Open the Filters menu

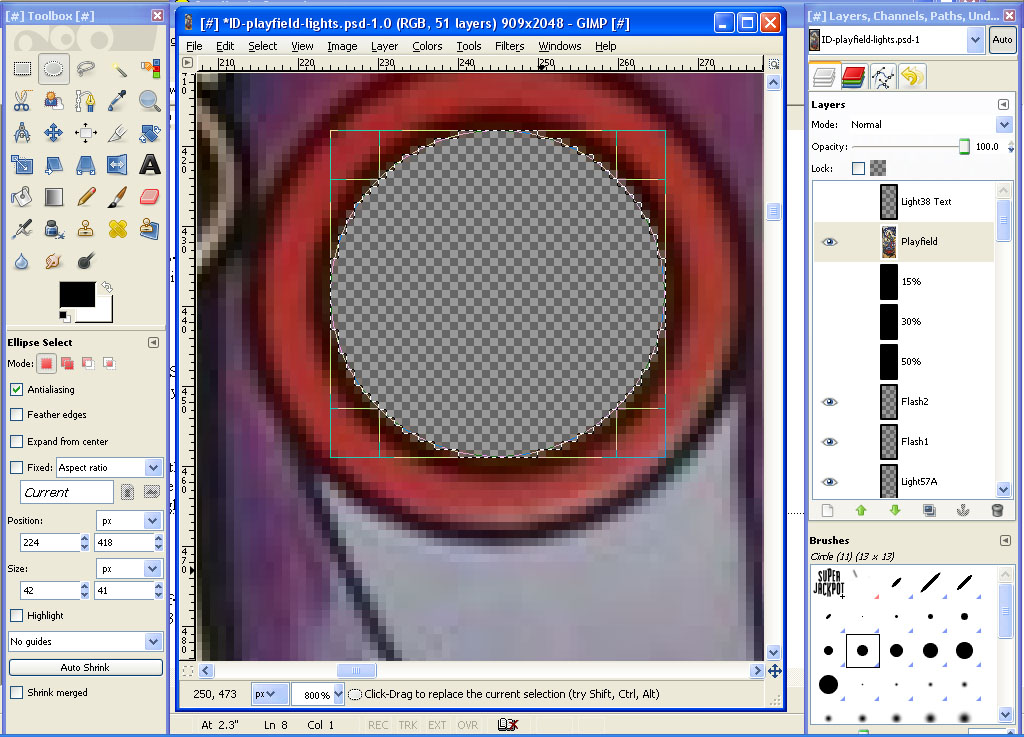pos(509,46)
